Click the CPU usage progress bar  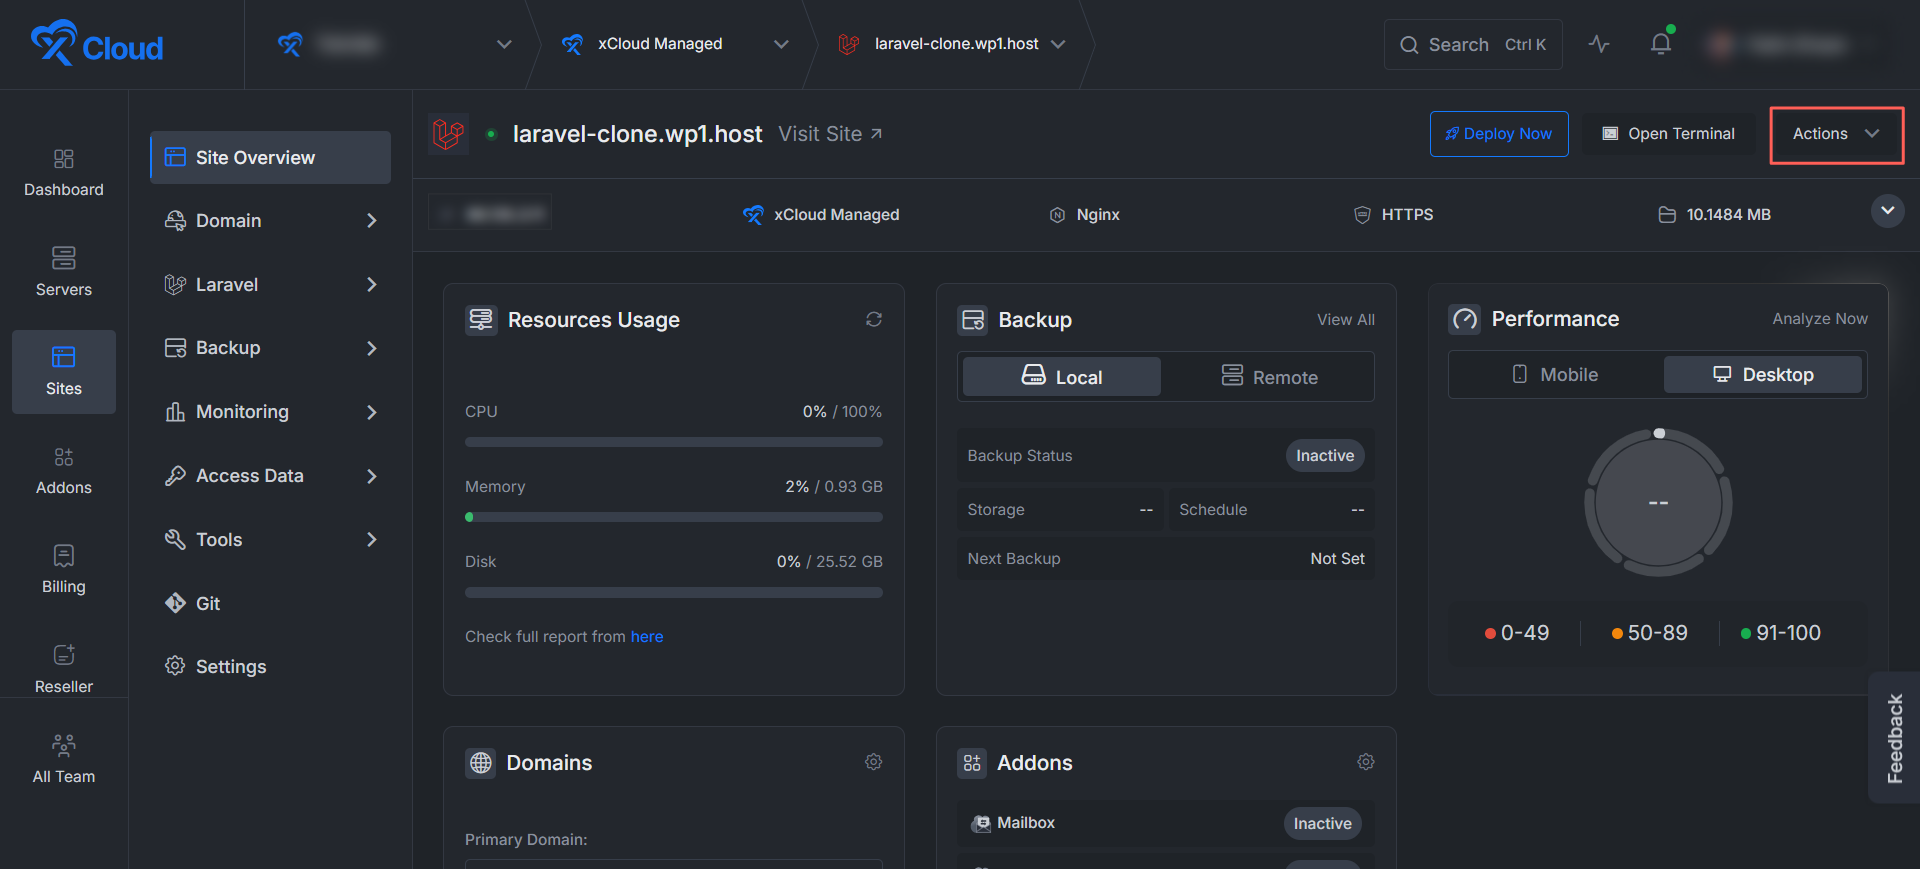(x=674, y=442)
